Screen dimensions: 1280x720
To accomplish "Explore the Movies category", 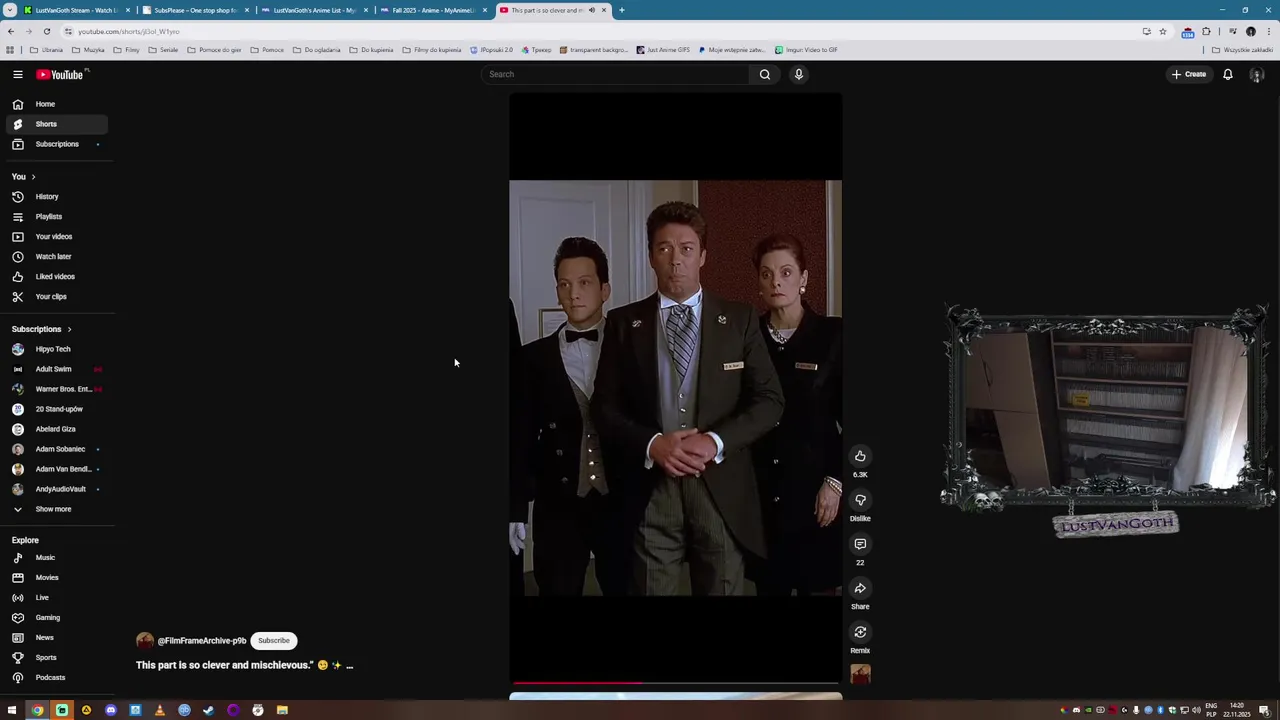I will click(55, 578).
